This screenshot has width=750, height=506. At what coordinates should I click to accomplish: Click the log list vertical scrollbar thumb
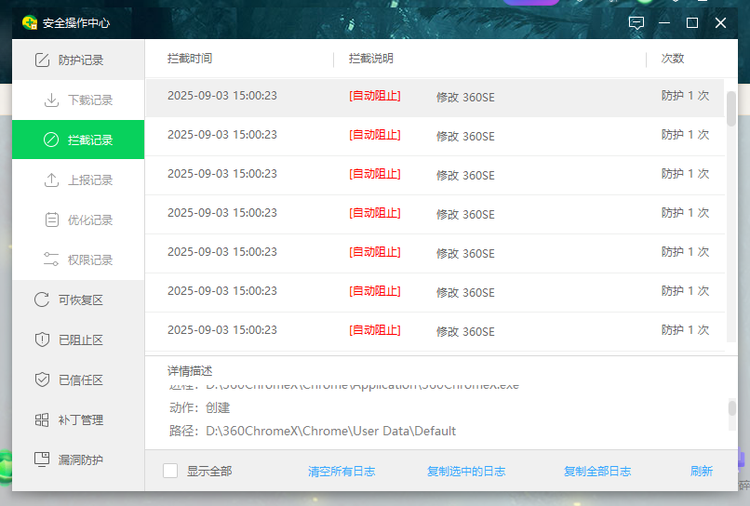pyautogui.click(x=731, y=109)
